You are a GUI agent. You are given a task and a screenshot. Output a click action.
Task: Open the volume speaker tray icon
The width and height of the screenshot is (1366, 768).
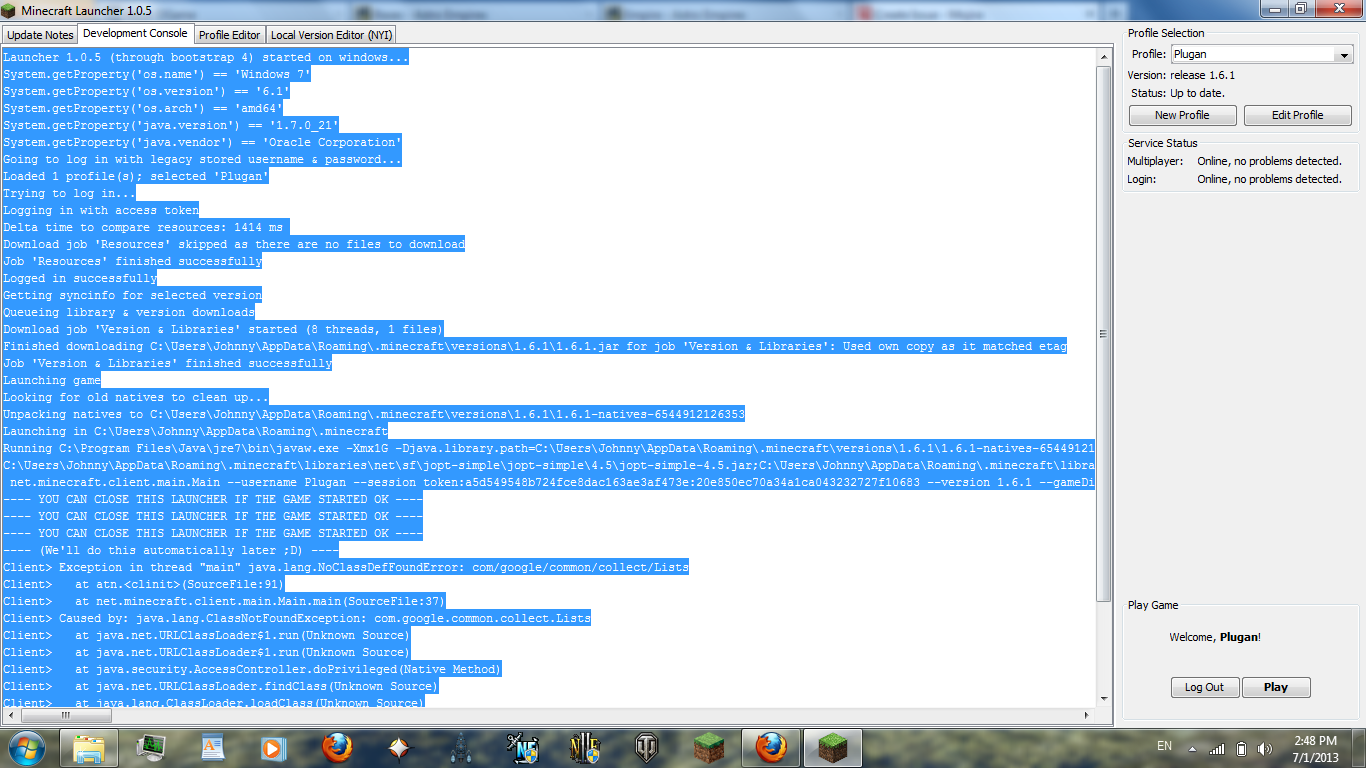1266,748
